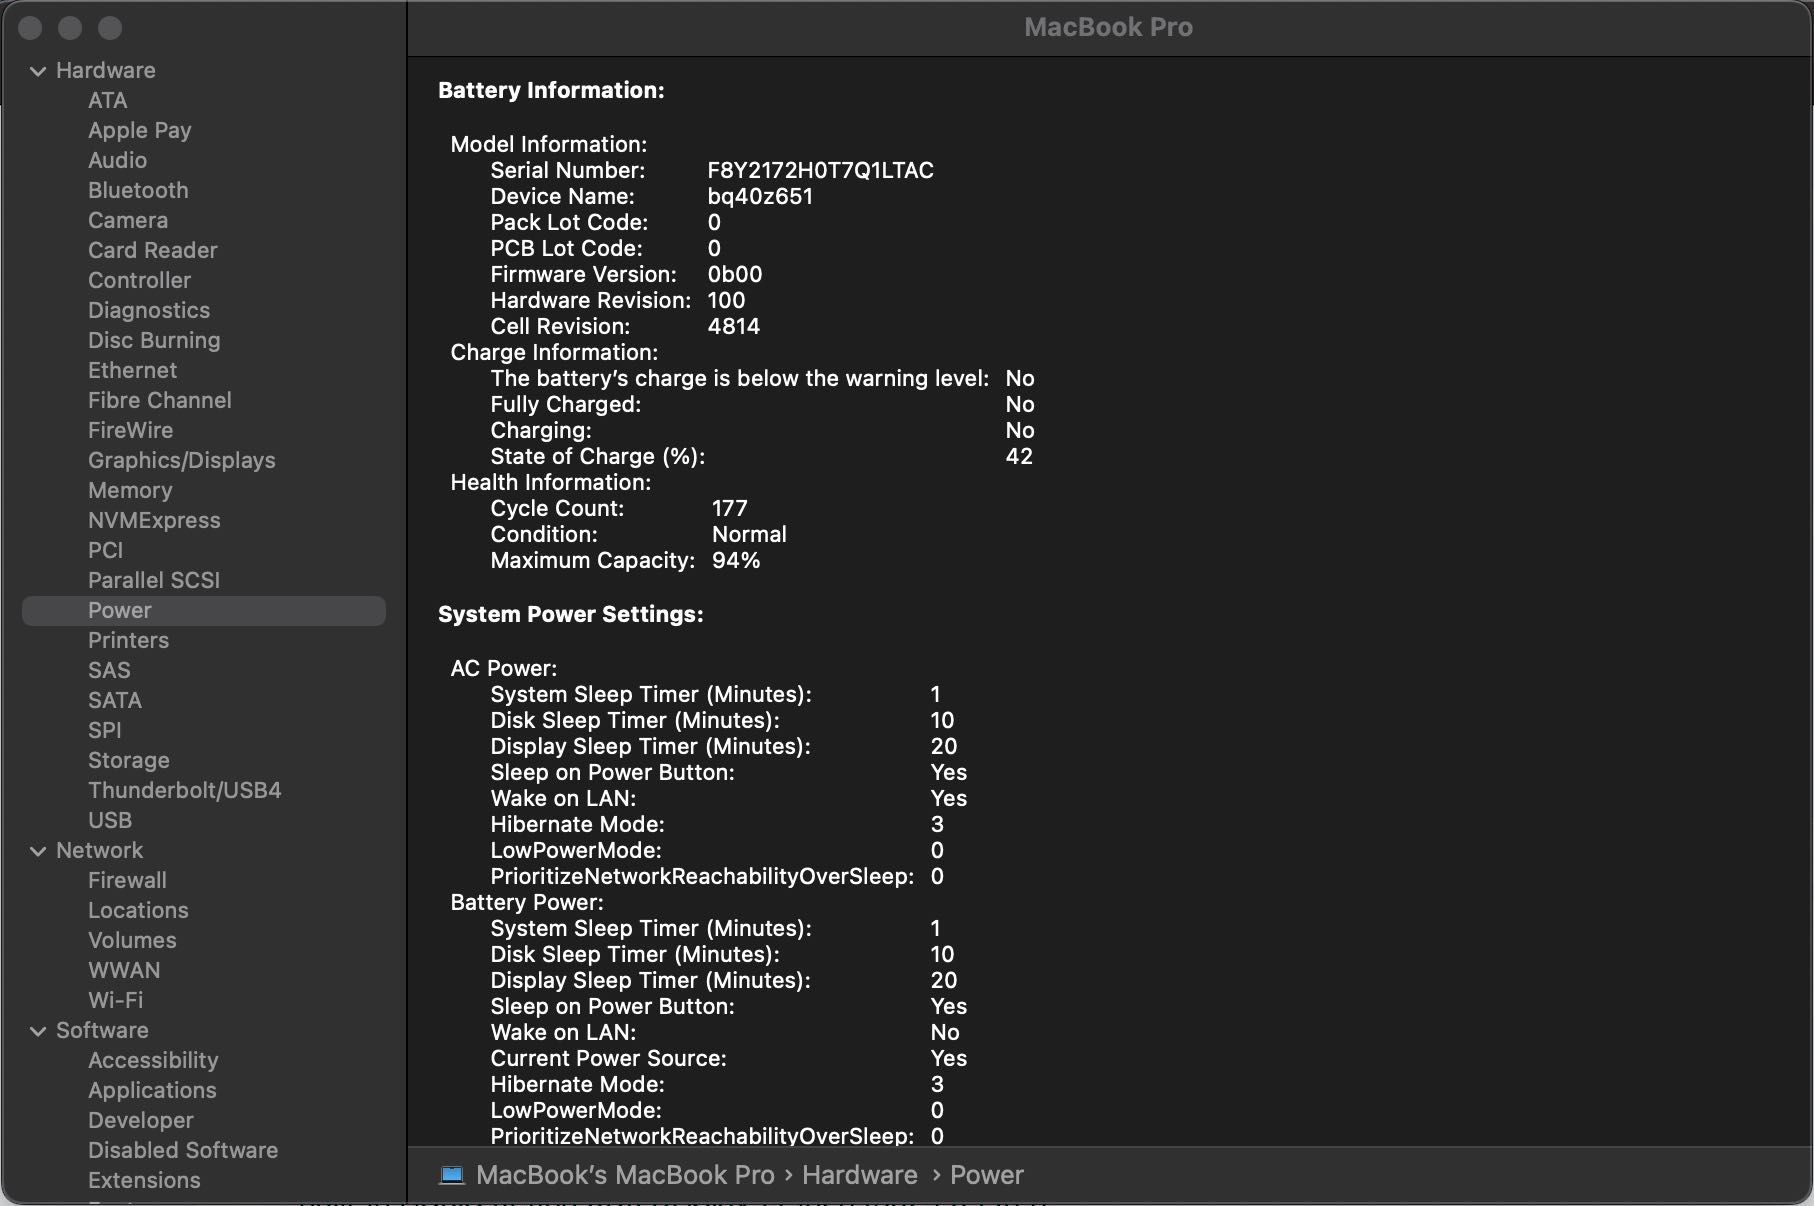Image resolution: width=1814 pixels, height=1206 pixels.
Task: Select Extensions under Software
Action: 144,1181
